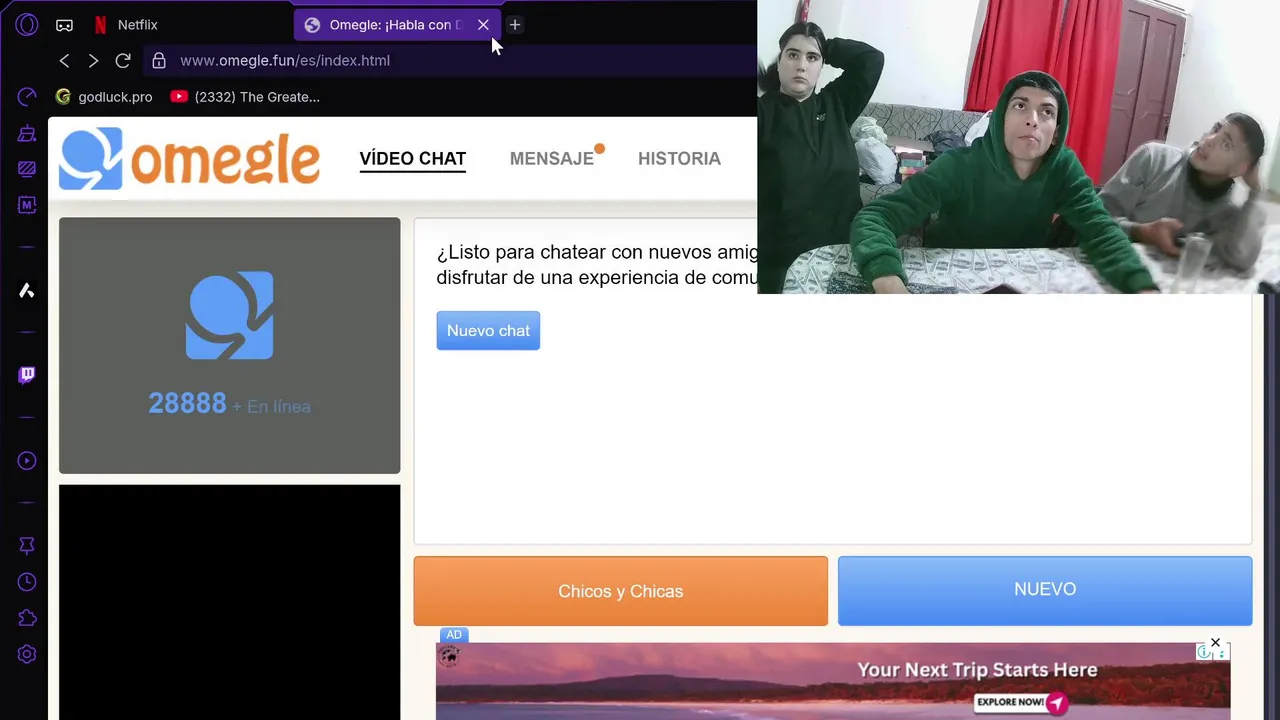Open Extensions puzzle icon in sidebar
The height and width of the screenshot is (720, 1280).
pyautogui.click(x=27, y=618)
